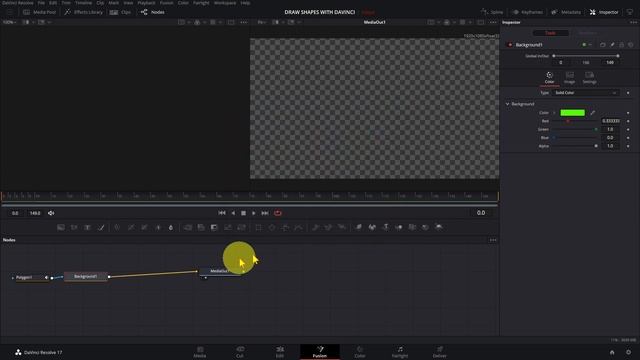Add a Text+ node from the toolbar
The width and height of the screenshot is (640, 360).
[x=87, y=227]
